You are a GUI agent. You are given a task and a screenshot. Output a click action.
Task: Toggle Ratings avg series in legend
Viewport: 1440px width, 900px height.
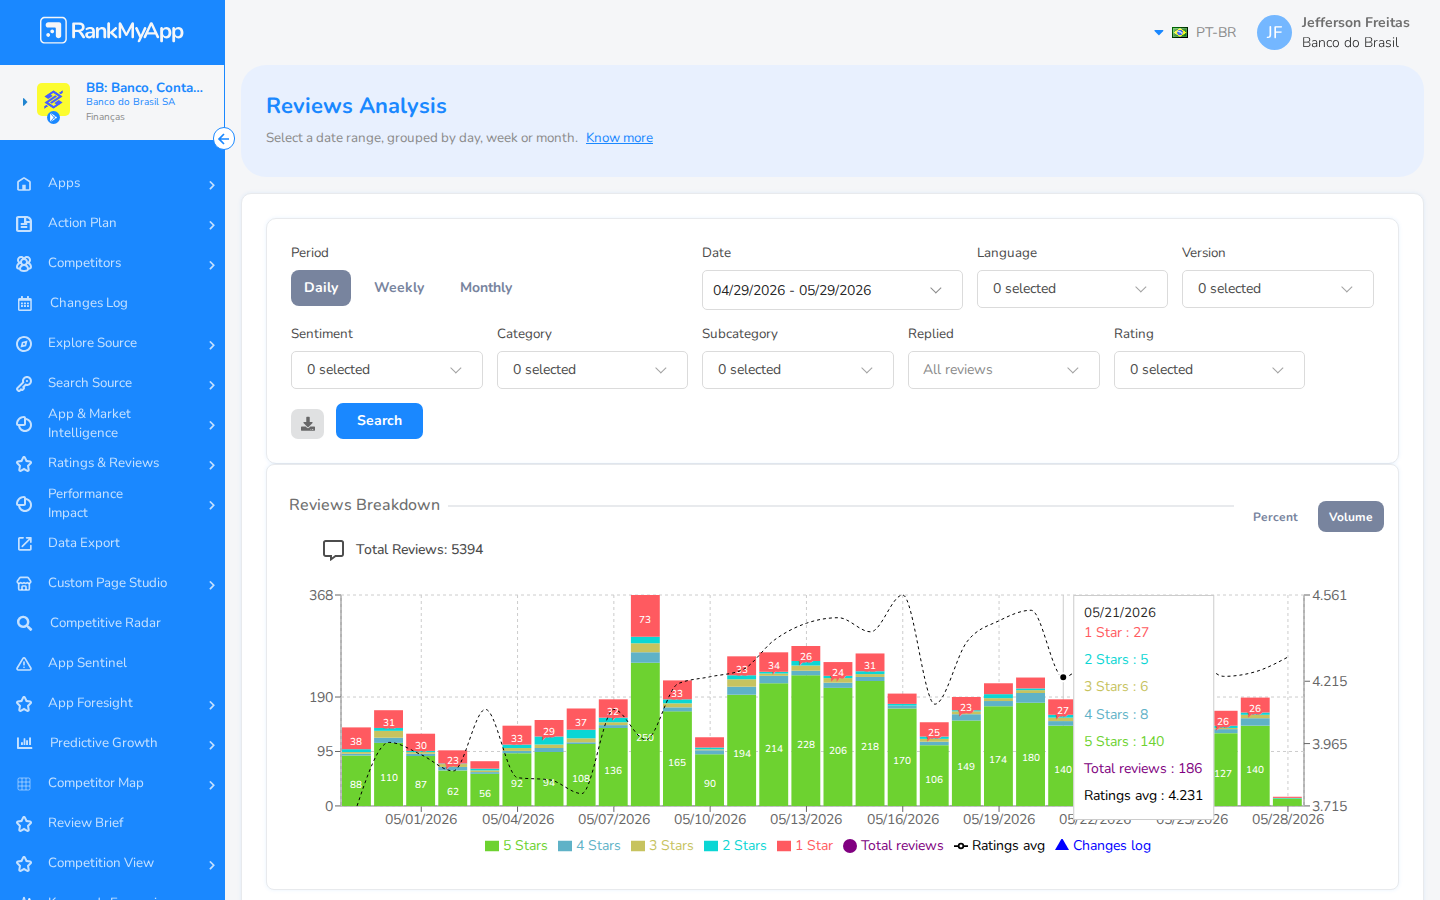coord(999,846)
